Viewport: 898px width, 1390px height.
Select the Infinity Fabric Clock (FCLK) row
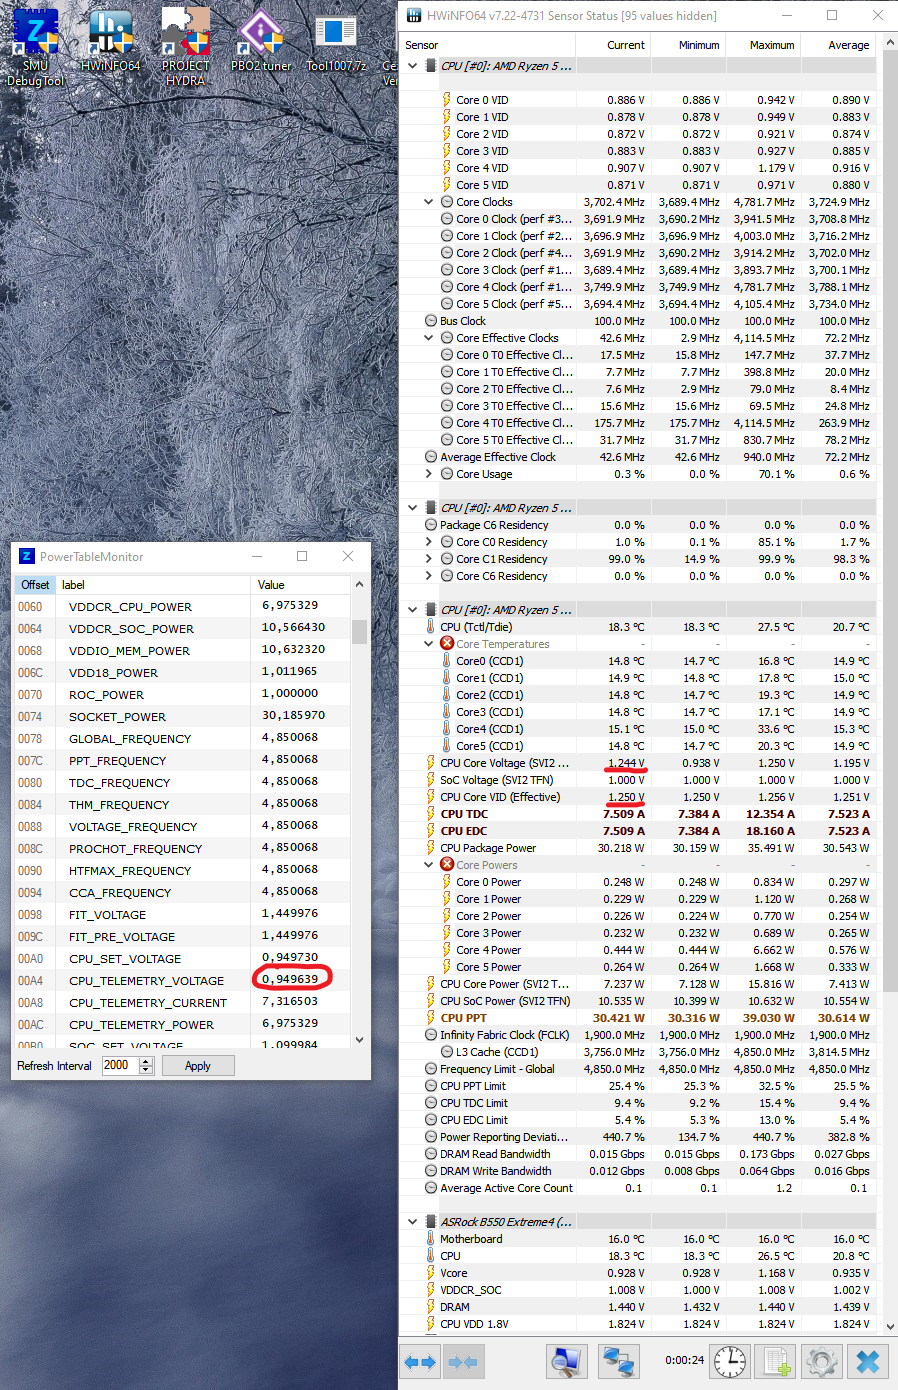point(638,1035)
